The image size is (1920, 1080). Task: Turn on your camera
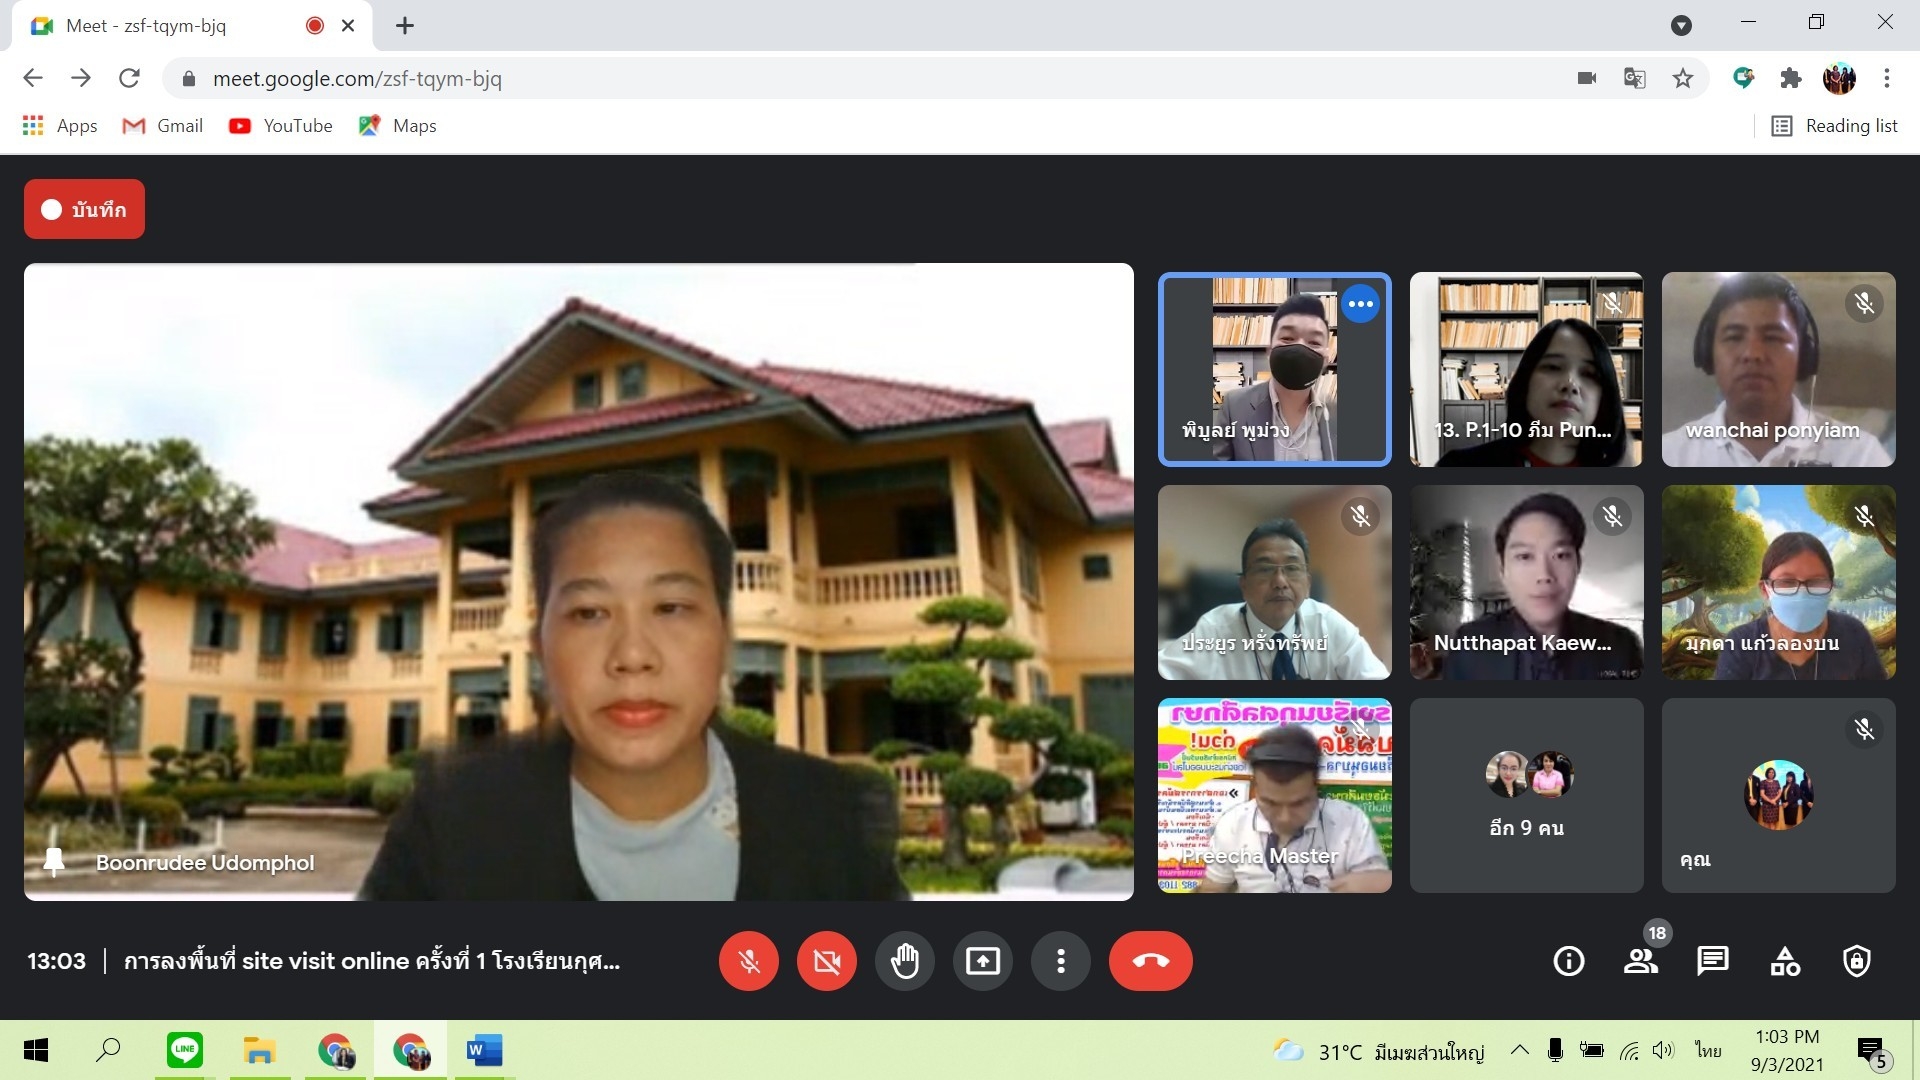(x=826, y=961)
